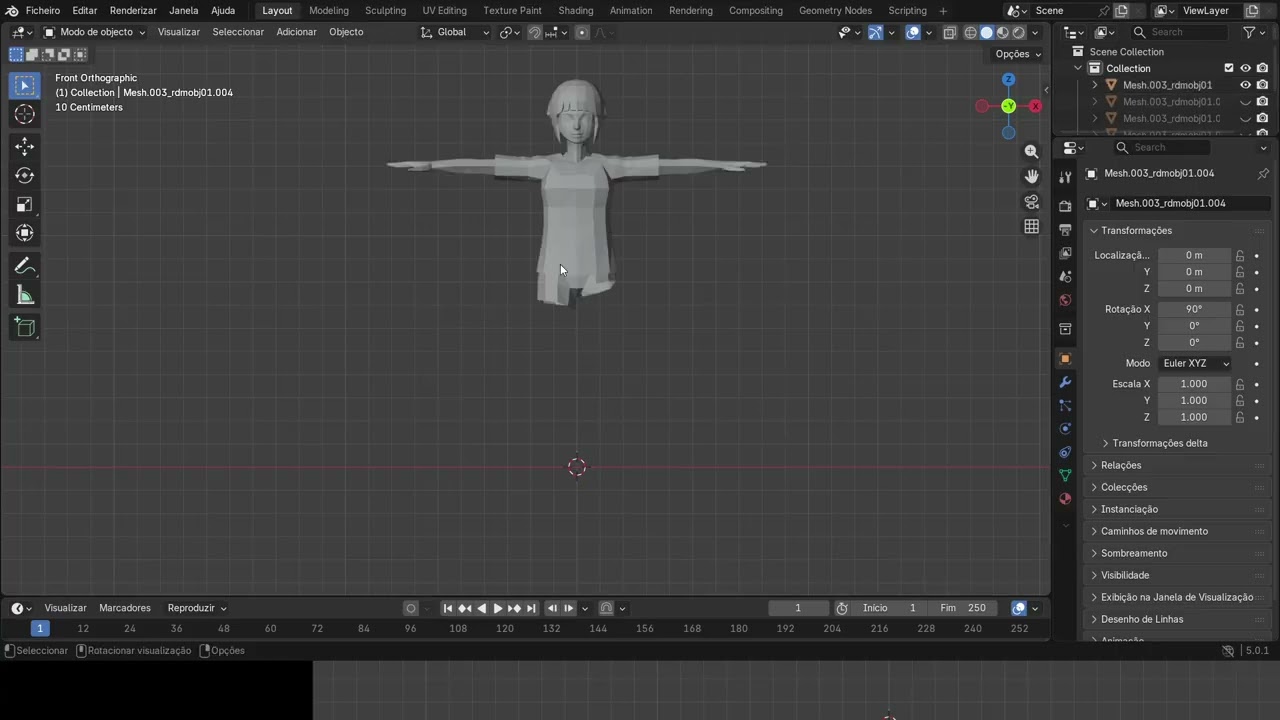The image size is (1280, 720).
Task: Open the Physics properties tab
Action: click(1065, 429)
